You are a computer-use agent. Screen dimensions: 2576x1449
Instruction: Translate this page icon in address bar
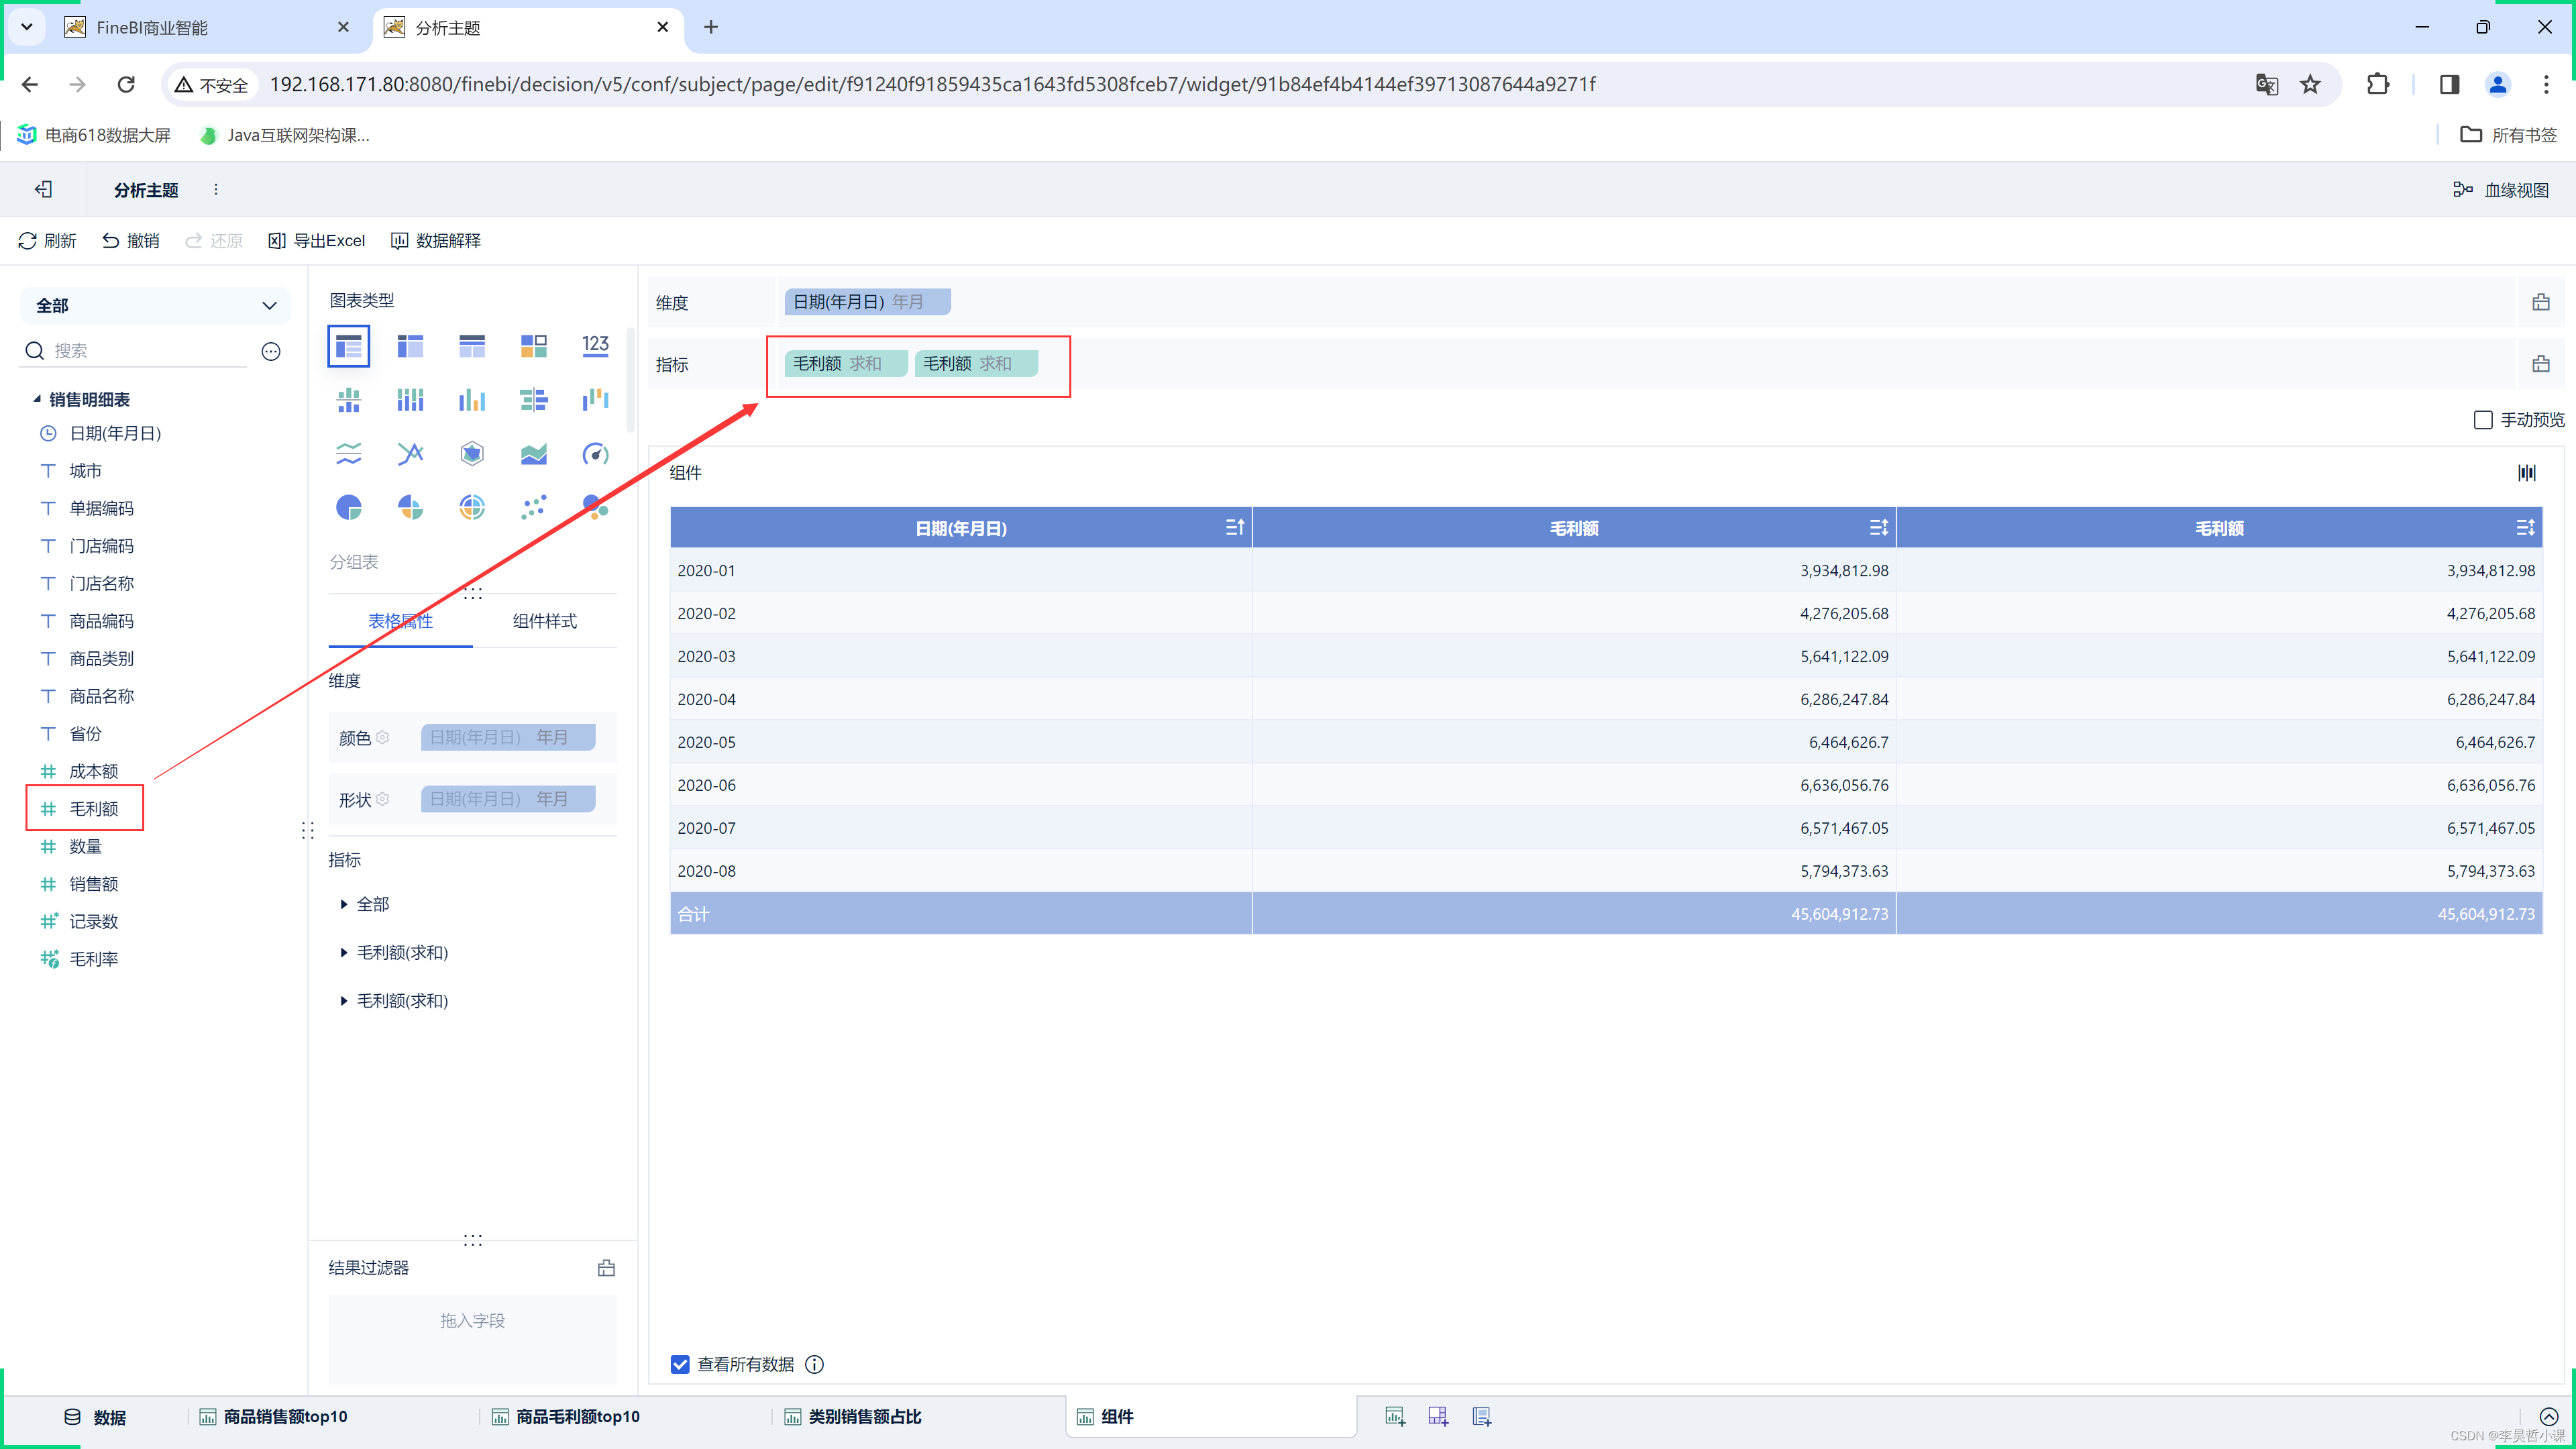click(2266, 85)
